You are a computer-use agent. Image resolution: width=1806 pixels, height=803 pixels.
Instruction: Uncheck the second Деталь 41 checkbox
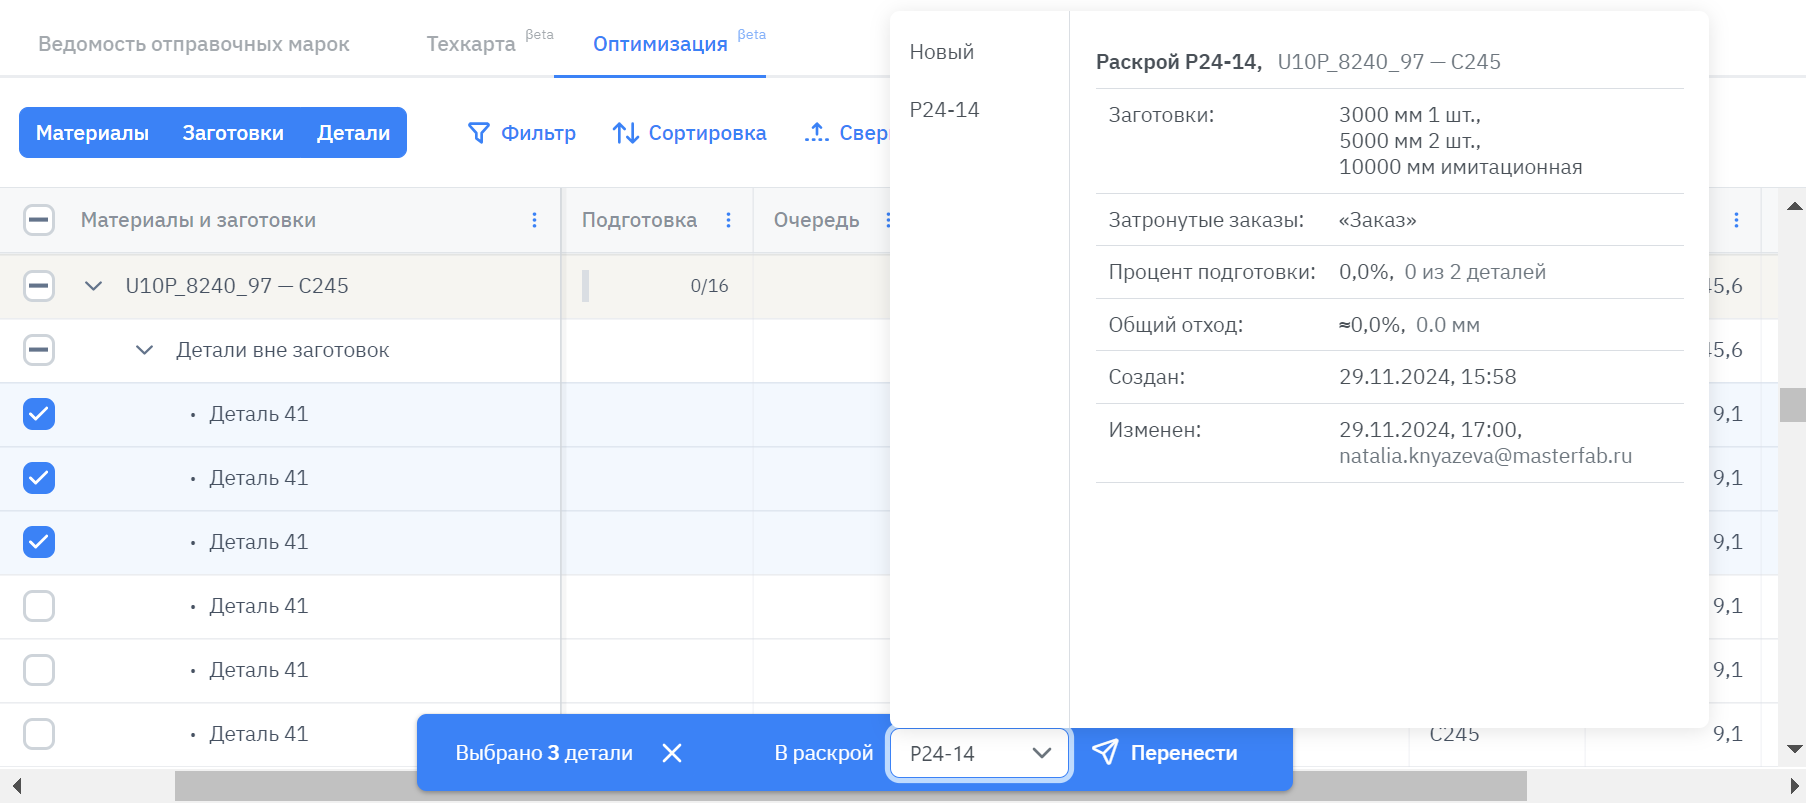(x=39, y=478)
